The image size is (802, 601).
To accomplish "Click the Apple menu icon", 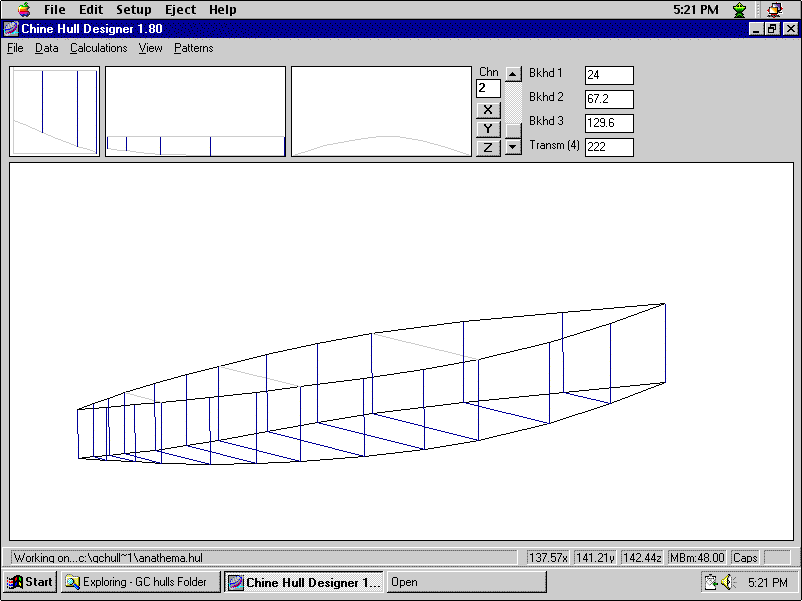I will click(x=23, y=10).
